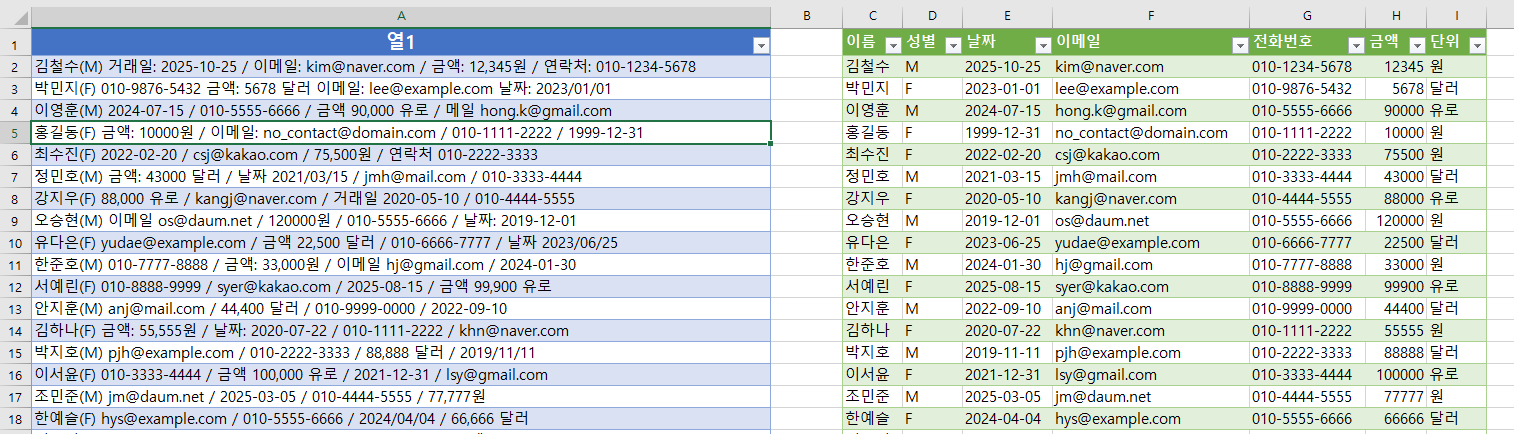Open the 이름 column filter dropdown
This screenshot has width=1514, height=434.
[891, 45]
